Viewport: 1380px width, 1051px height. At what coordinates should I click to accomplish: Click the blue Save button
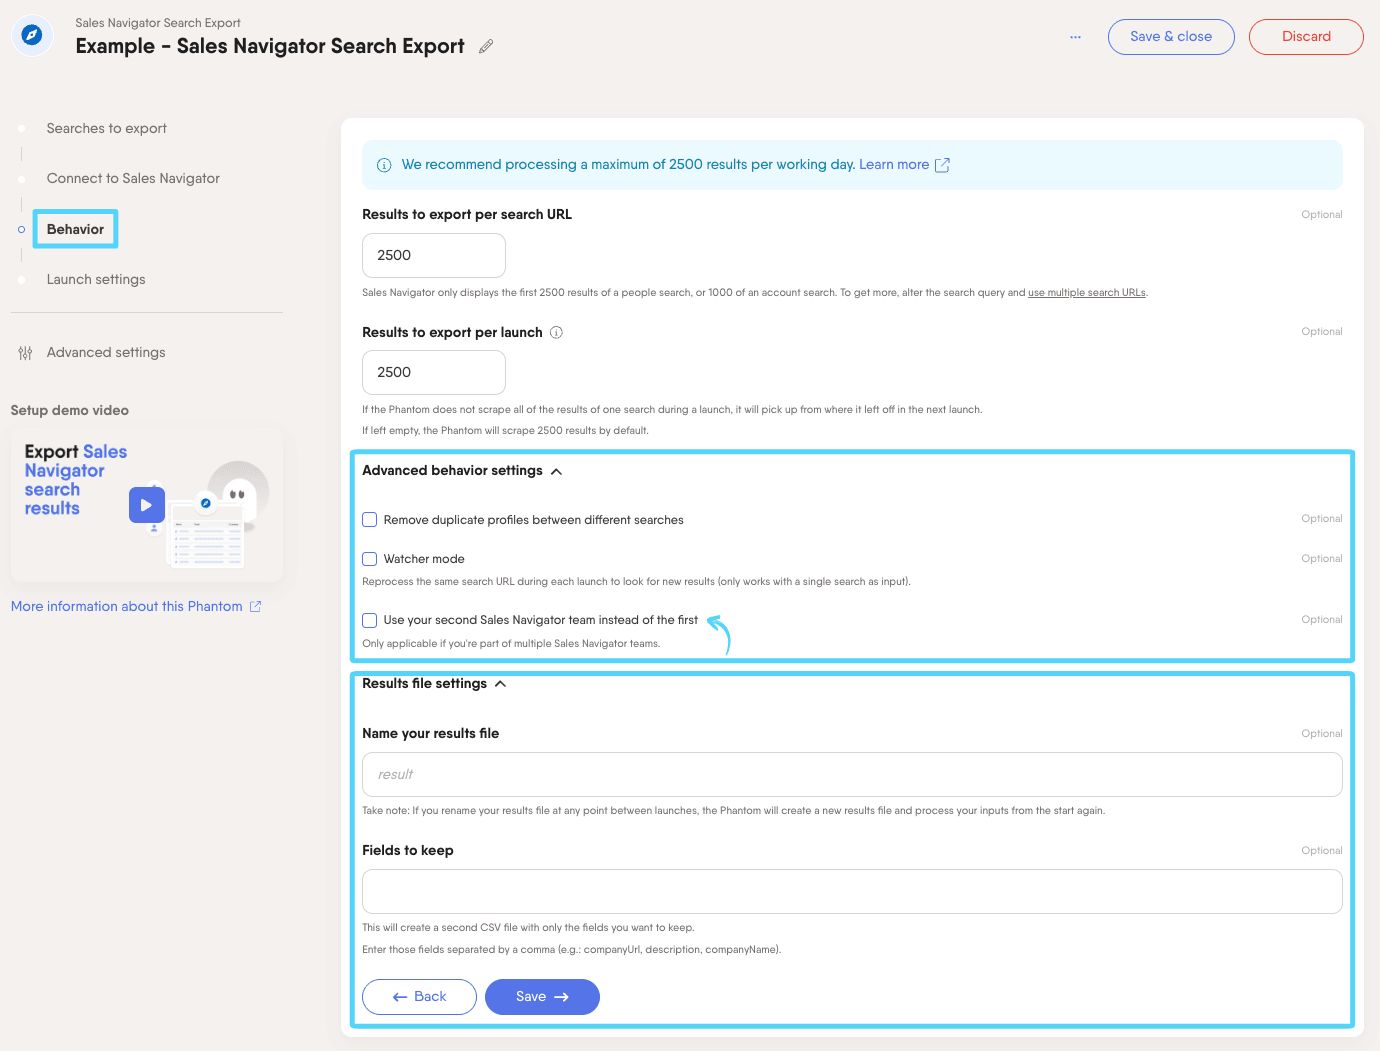coord(542,997)
